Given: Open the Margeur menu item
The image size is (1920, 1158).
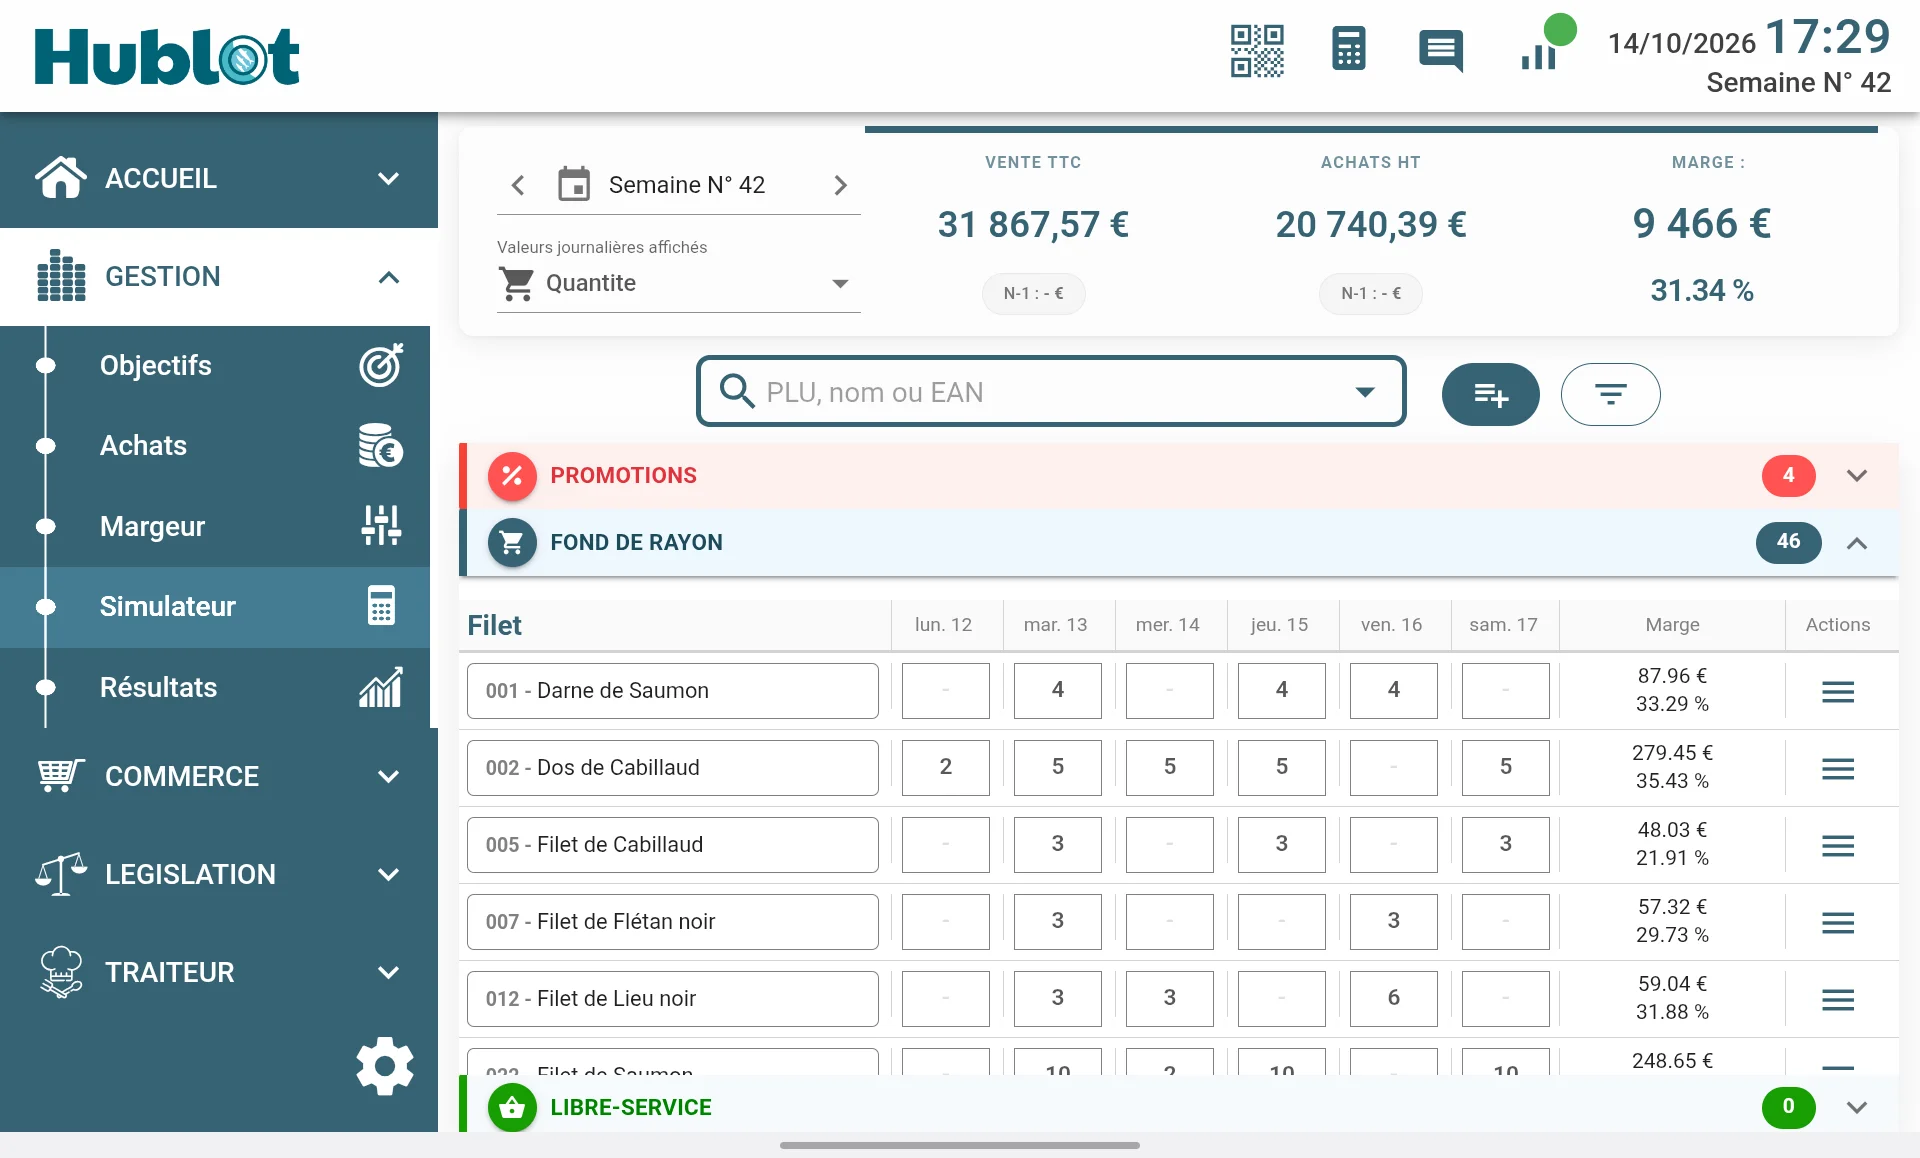Looking at the screenshot, I should [215, 526].
